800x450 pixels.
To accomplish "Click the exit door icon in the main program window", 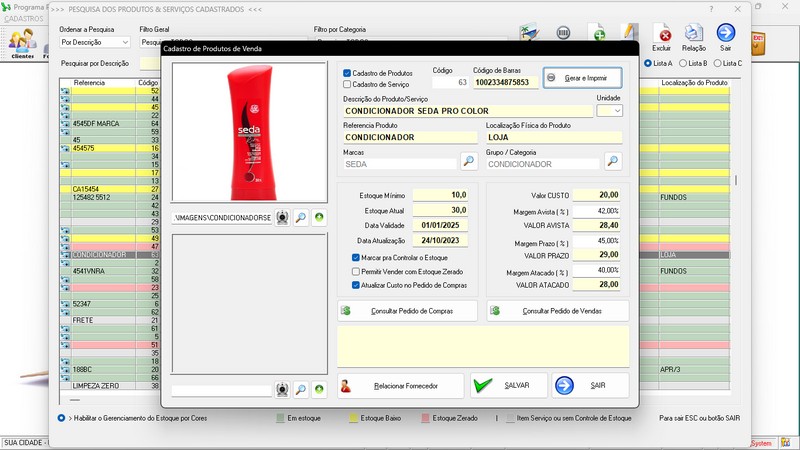I will point(758,44).
